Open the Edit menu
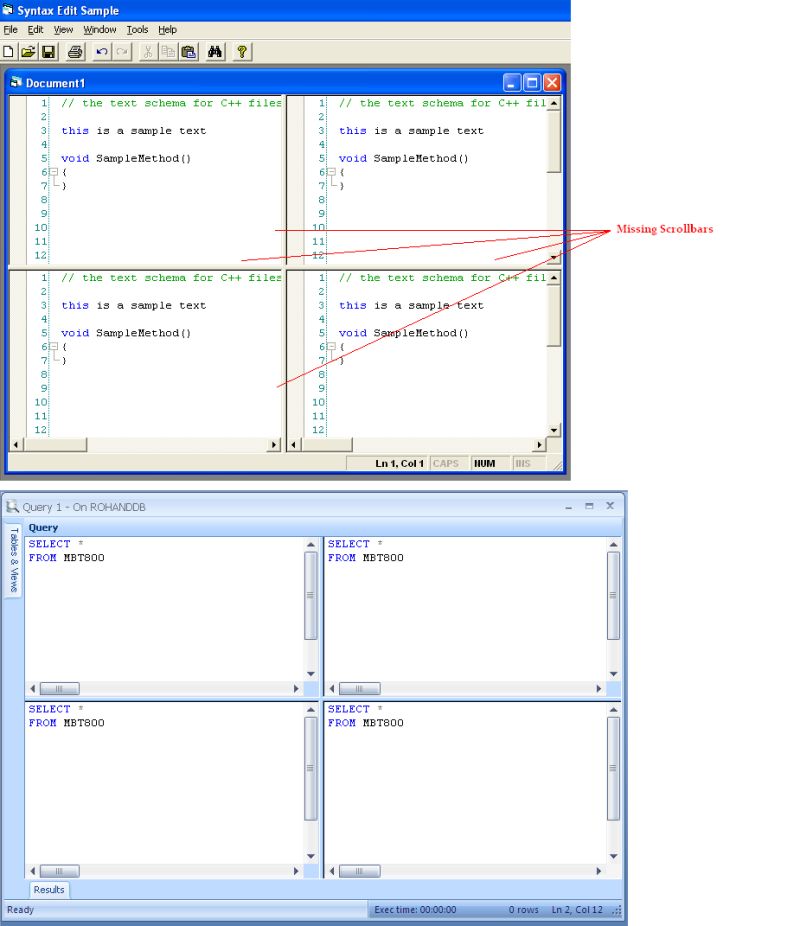Image resolution: width=800 pixels, height=926 pixels. click(35, 30)
